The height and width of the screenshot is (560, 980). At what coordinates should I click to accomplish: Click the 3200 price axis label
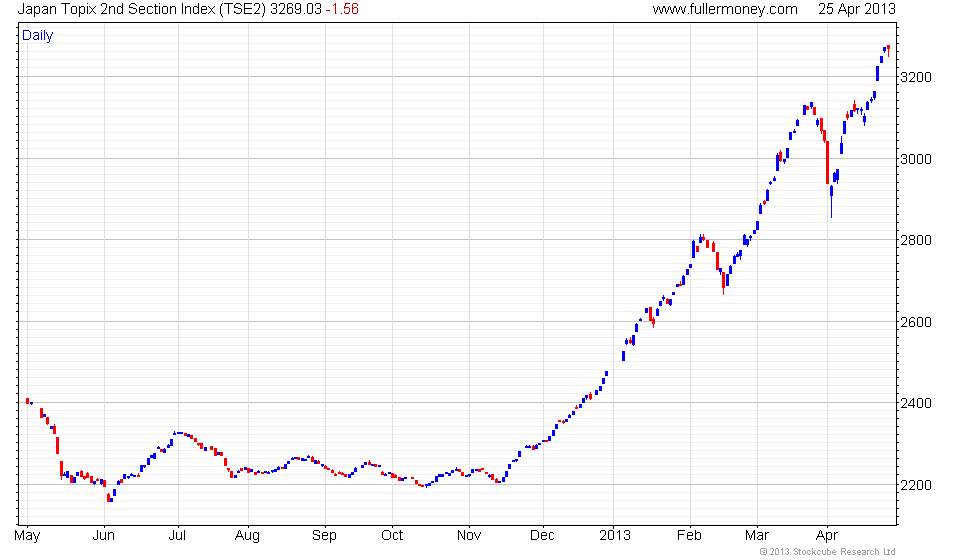915,78
